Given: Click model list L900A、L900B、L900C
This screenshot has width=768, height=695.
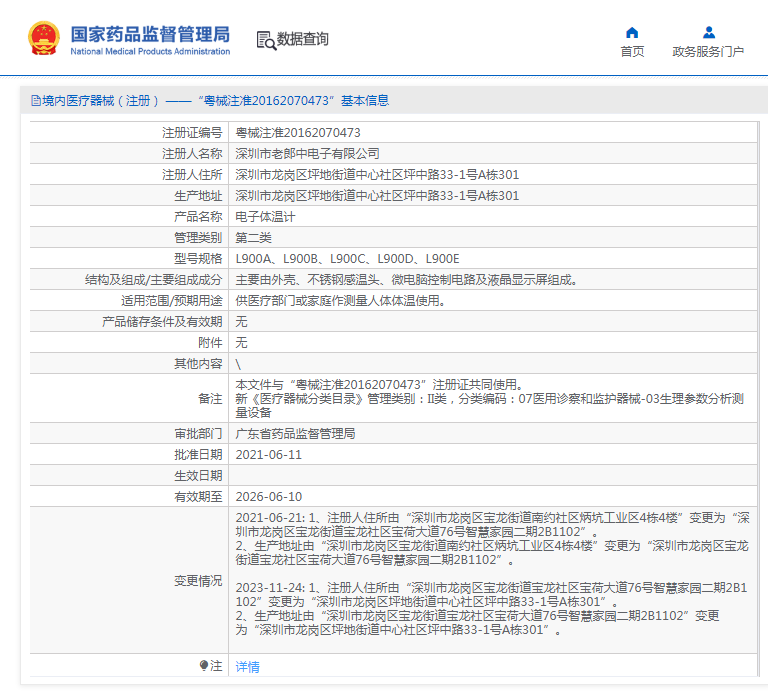Looking at the screenshot, I should (347, 259).
